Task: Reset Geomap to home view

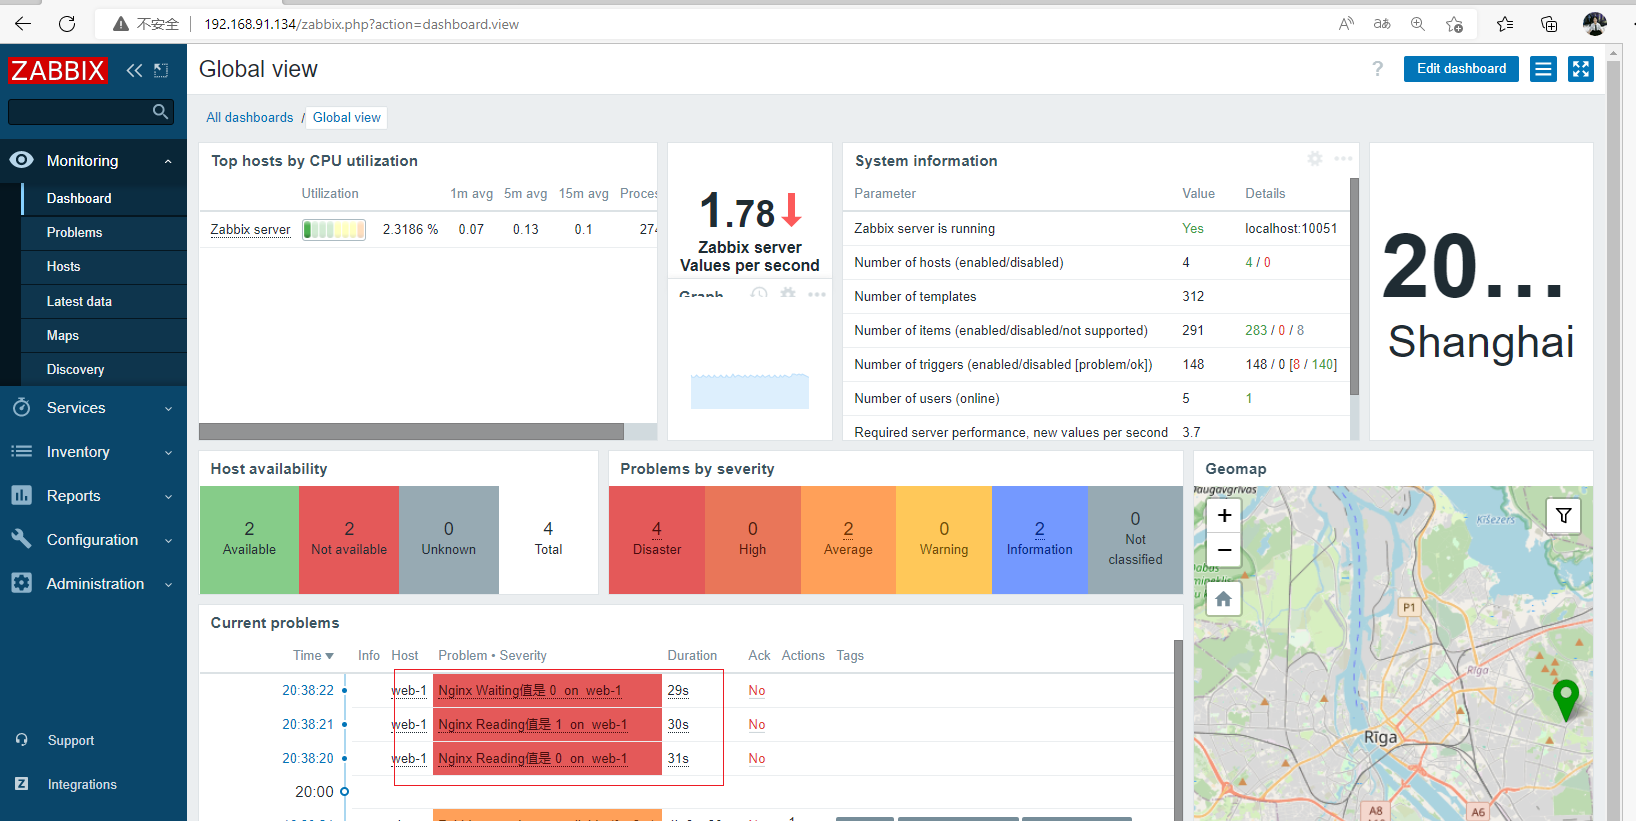Action: pyautogui.click(x=1223, y=599)
